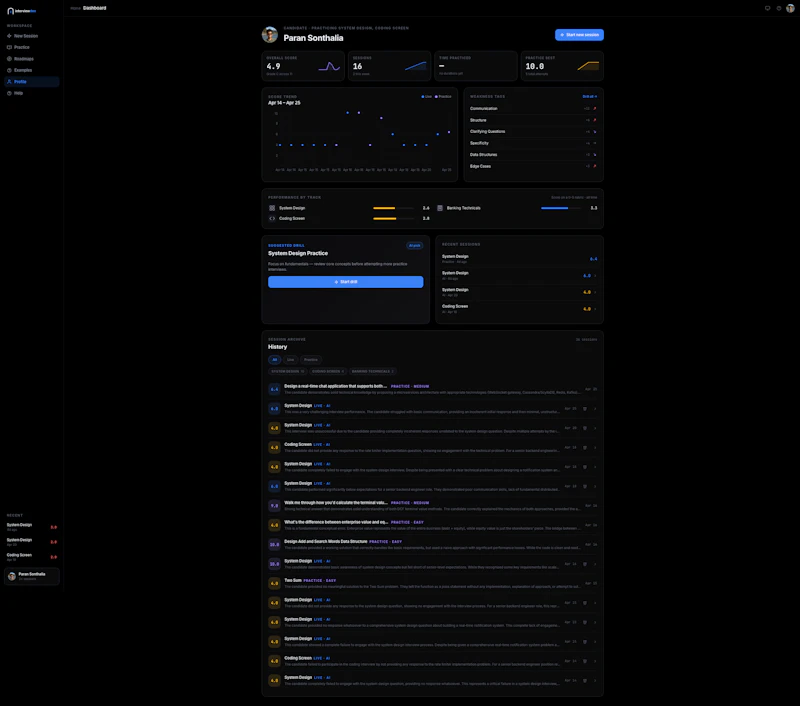Click the Drill all link in Weakness Tags
The height and width of the screenshot is (706, 800).
pyautogui.click(x=589, y=96)
